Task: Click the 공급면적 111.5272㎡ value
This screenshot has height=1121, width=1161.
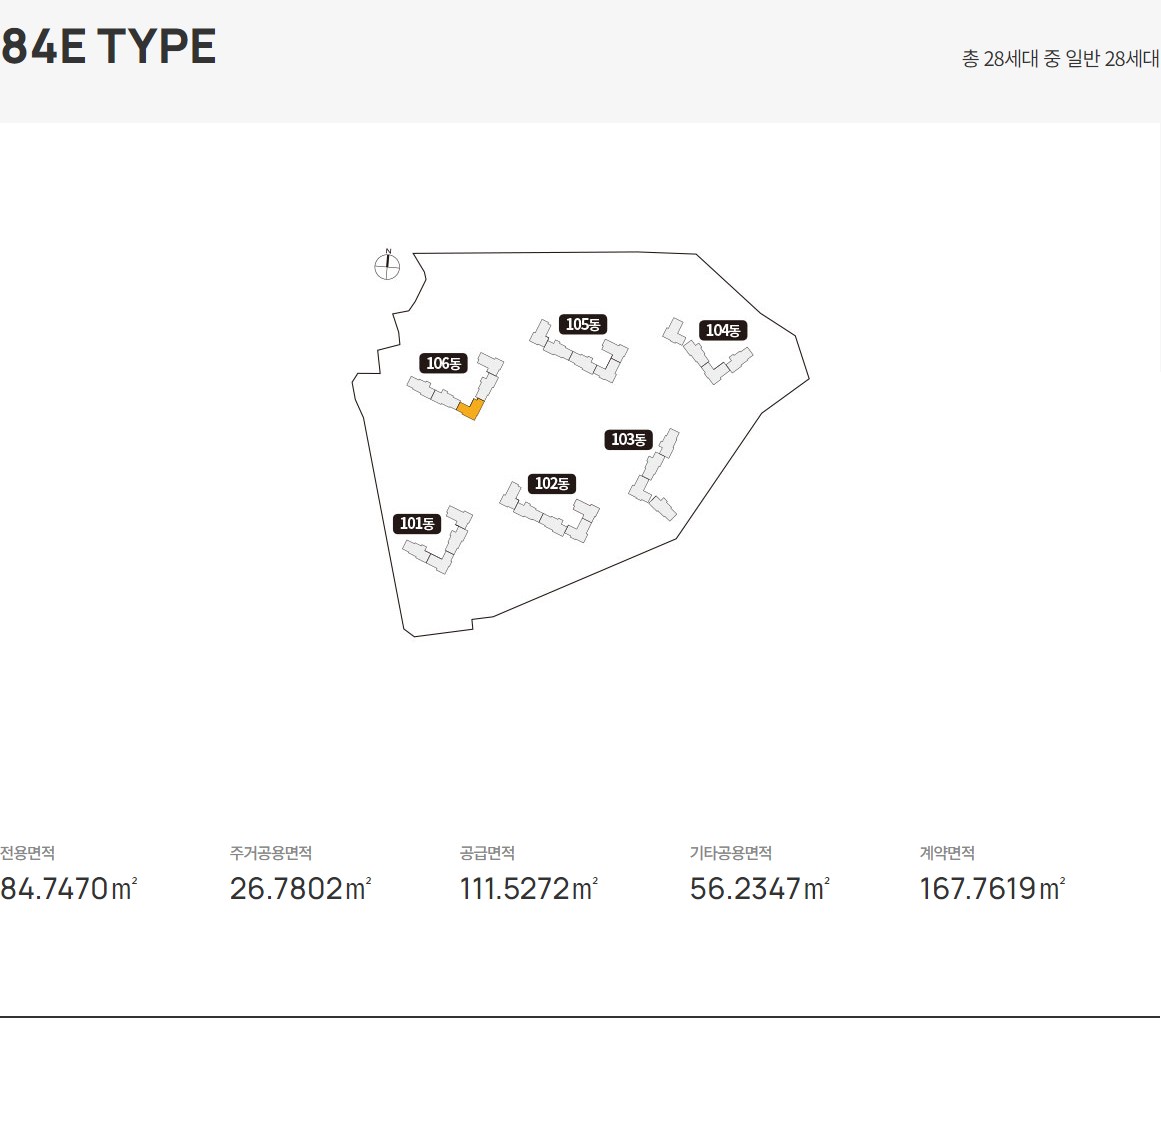Action: [x=529, y=889]
